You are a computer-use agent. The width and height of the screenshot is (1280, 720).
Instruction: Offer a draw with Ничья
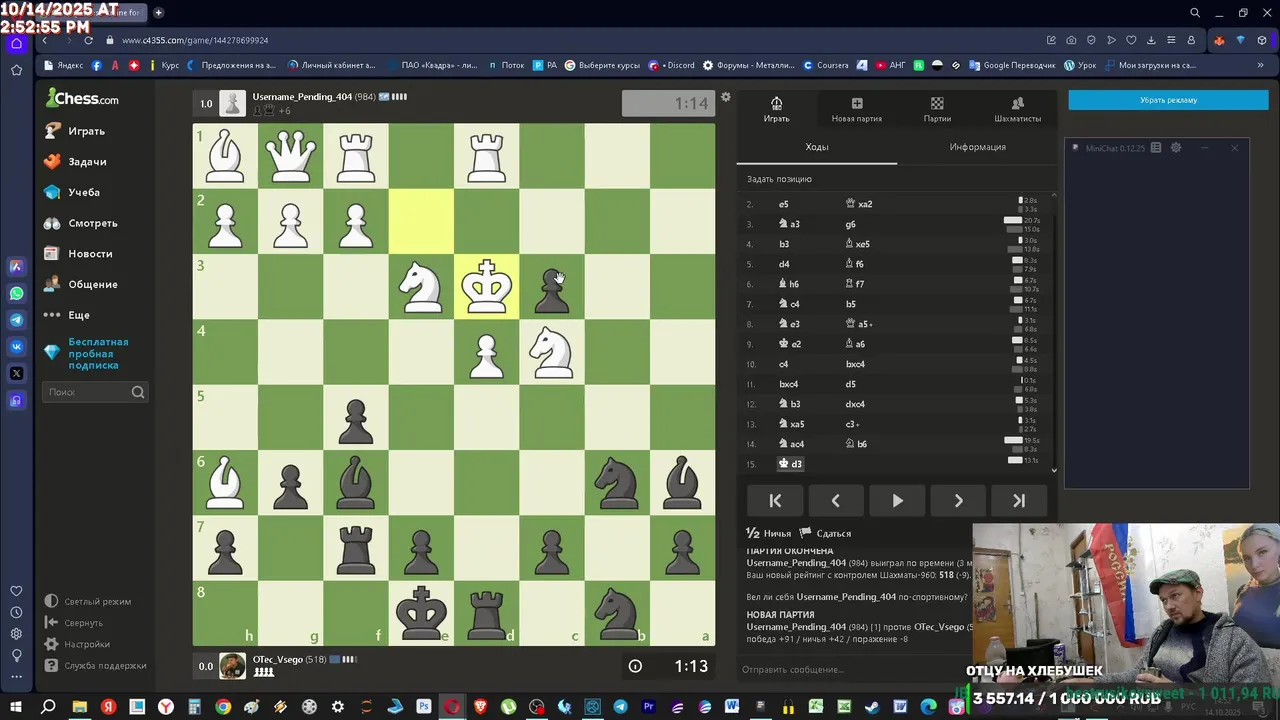click(x=769, y=533)
